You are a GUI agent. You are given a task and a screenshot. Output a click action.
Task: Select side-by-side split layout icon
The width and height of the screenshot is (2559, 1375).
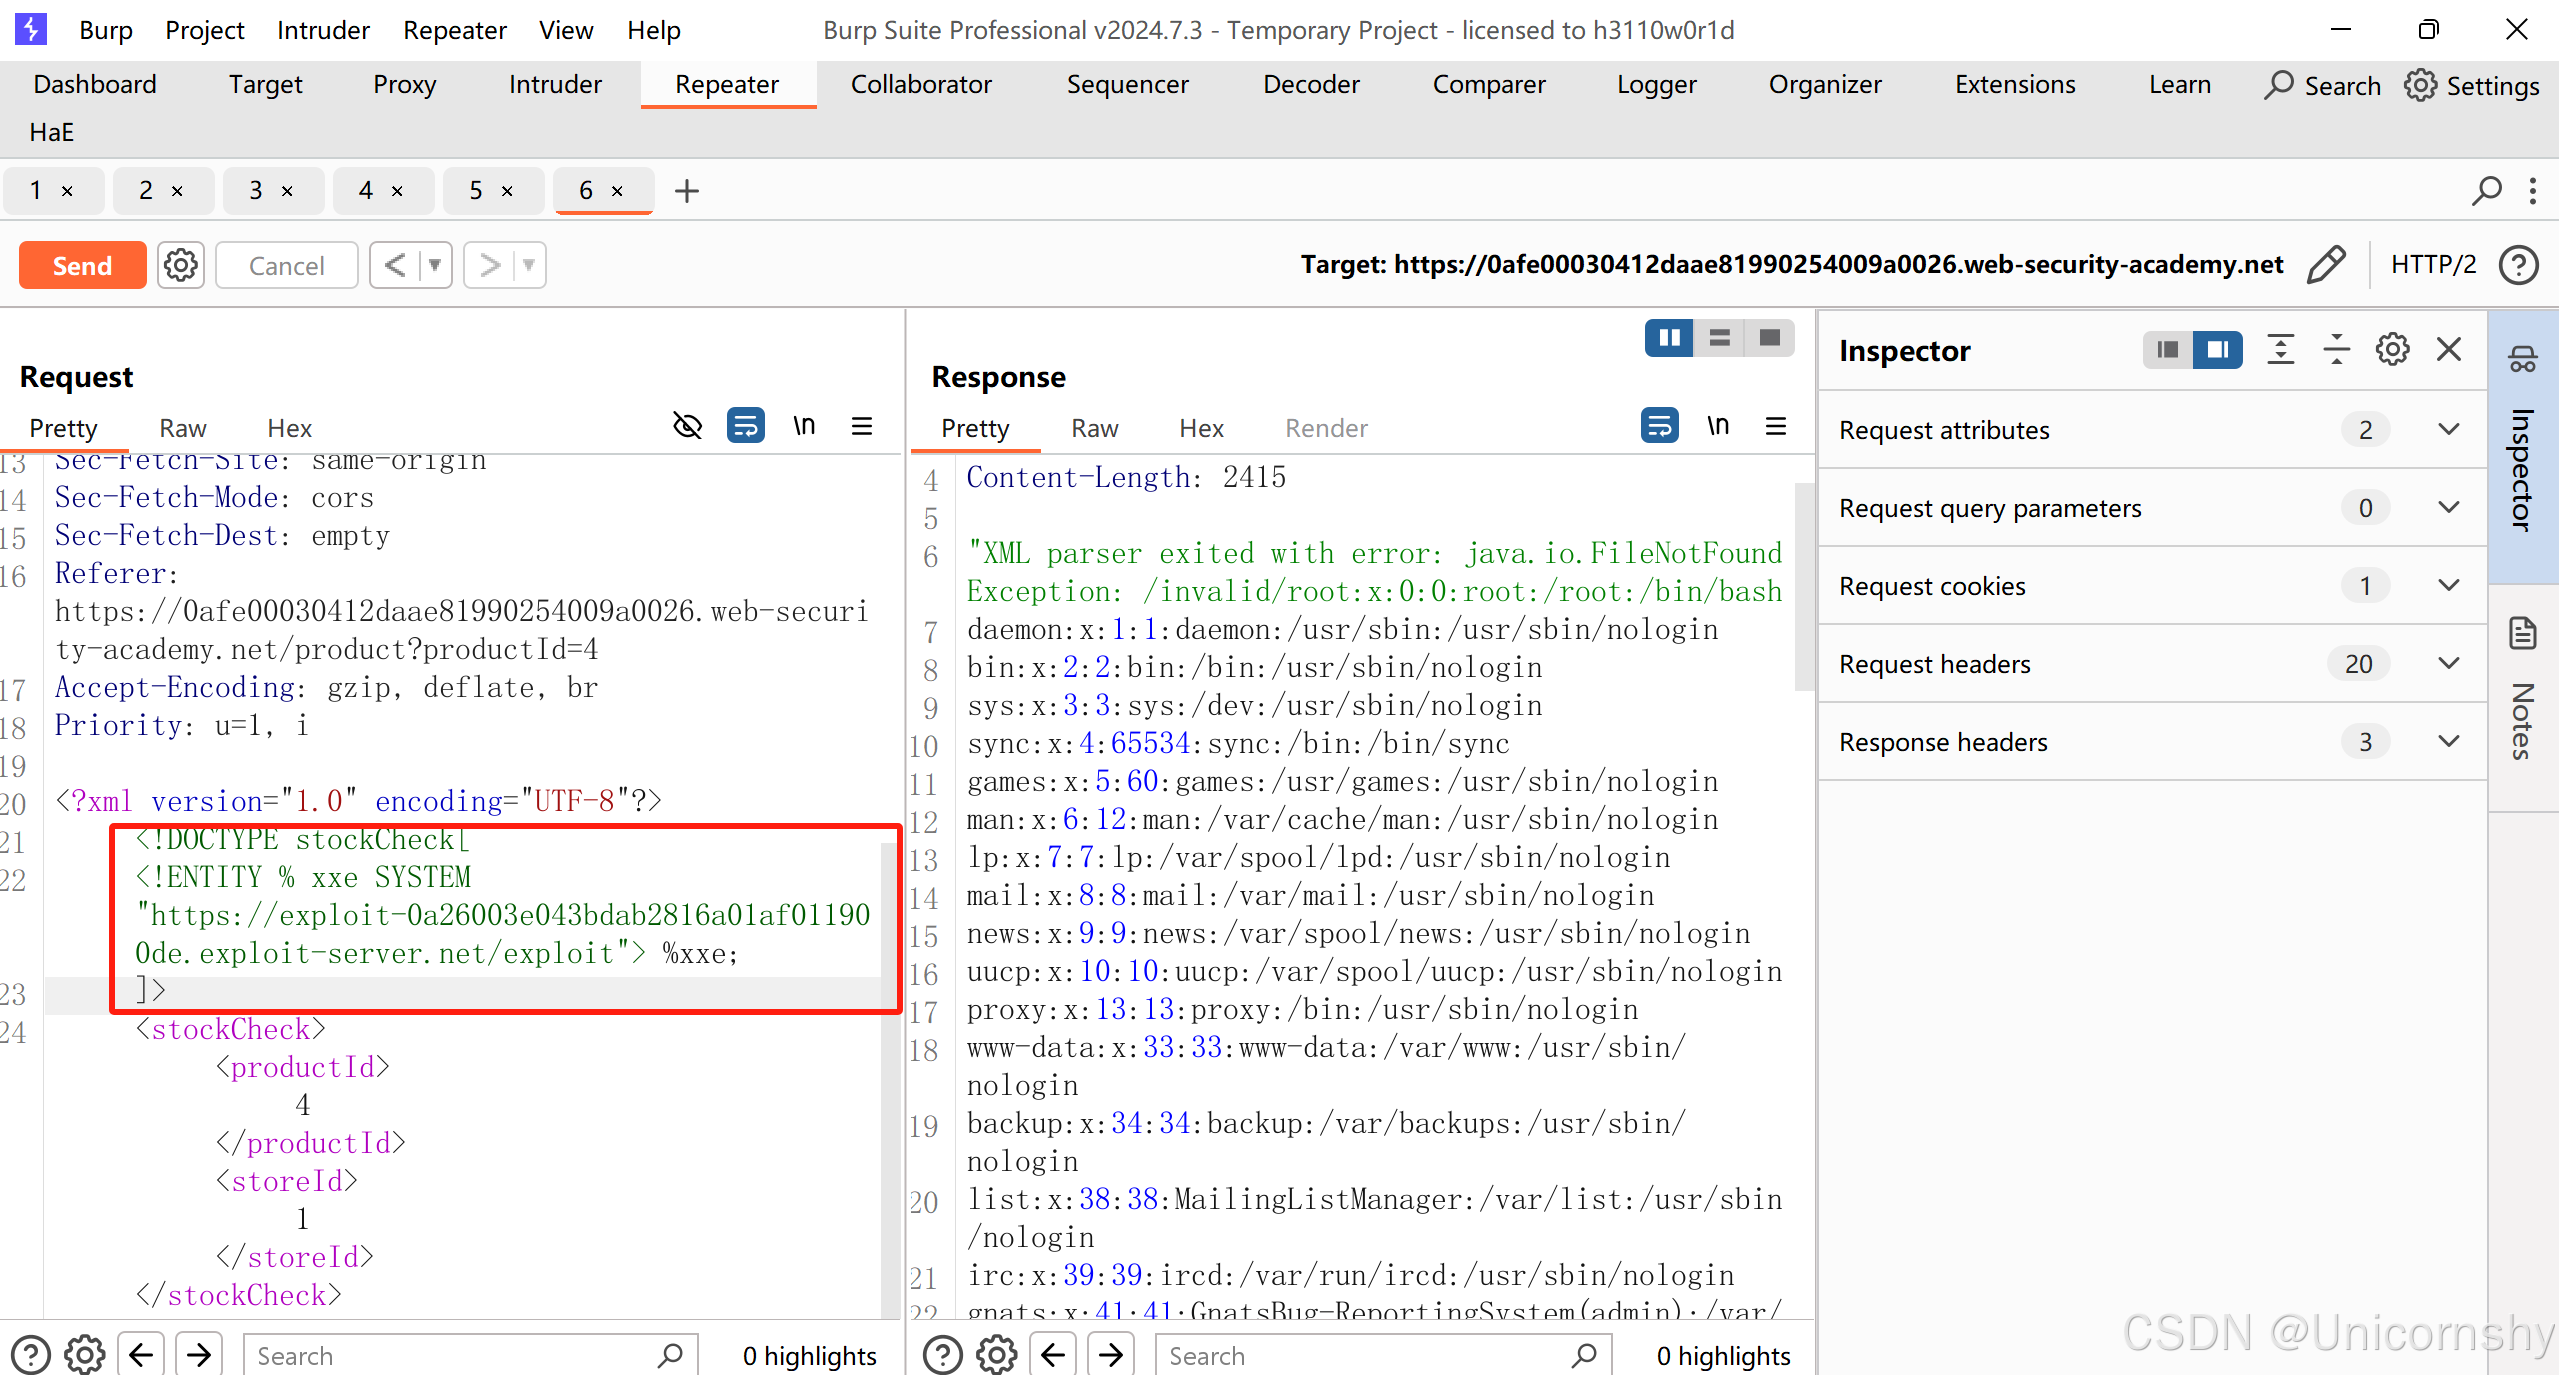click(x=1669, y=339)
